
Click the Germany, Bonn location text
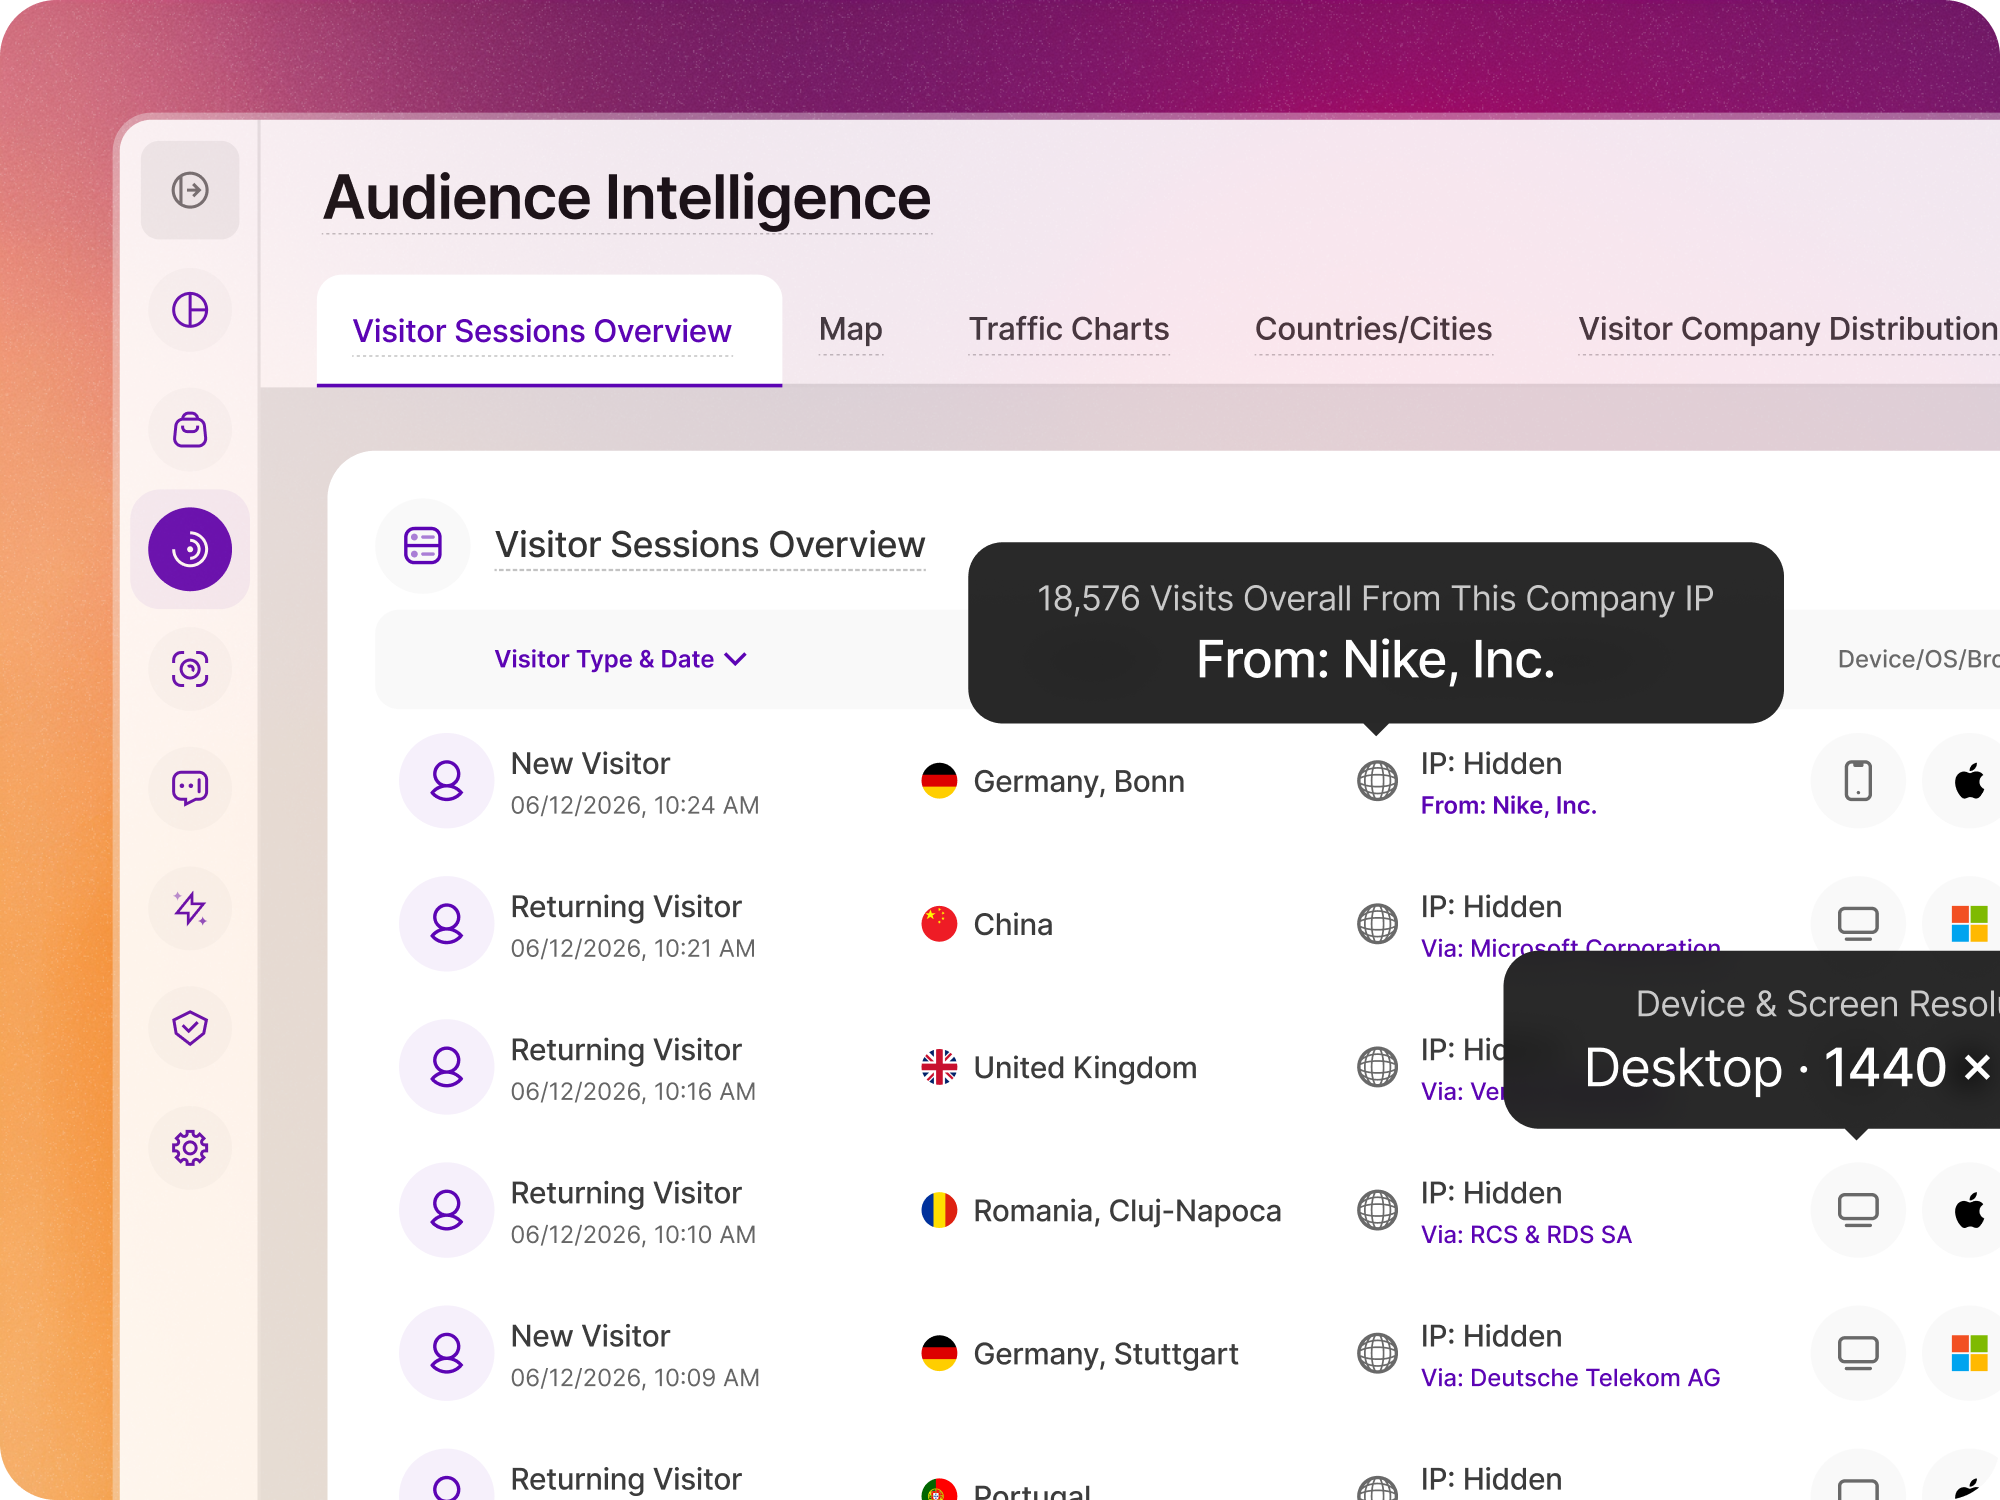[x=1079, y=781]
